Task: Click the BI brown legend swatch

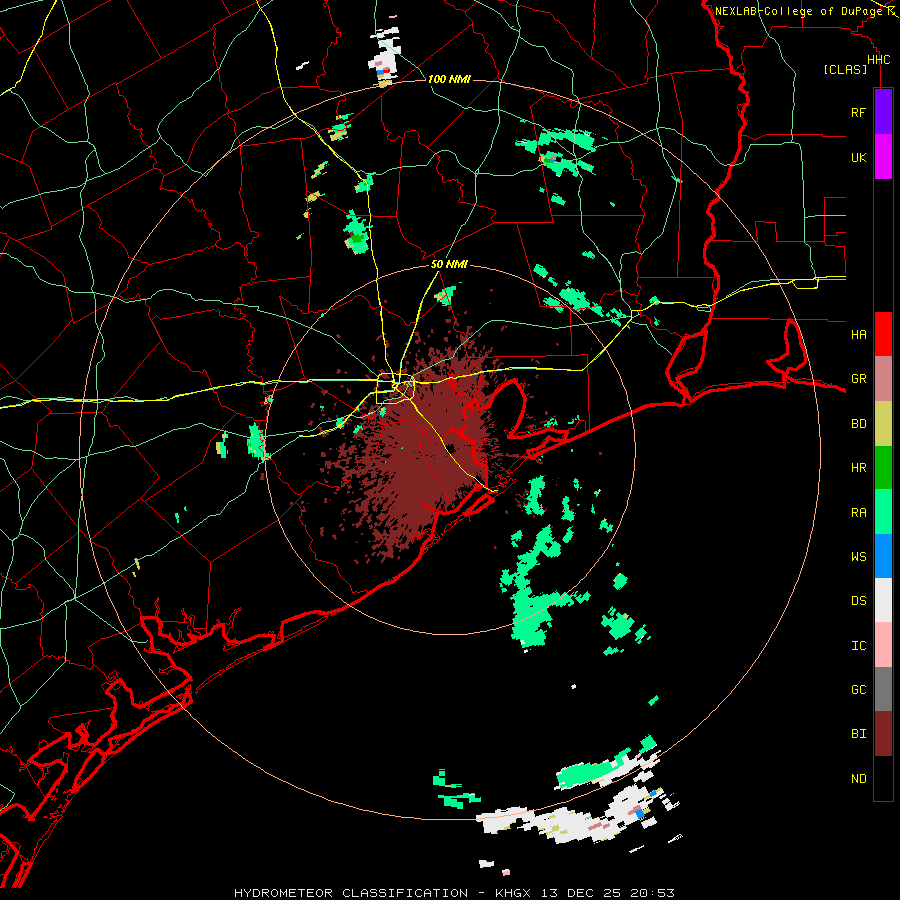Action: 883,734
